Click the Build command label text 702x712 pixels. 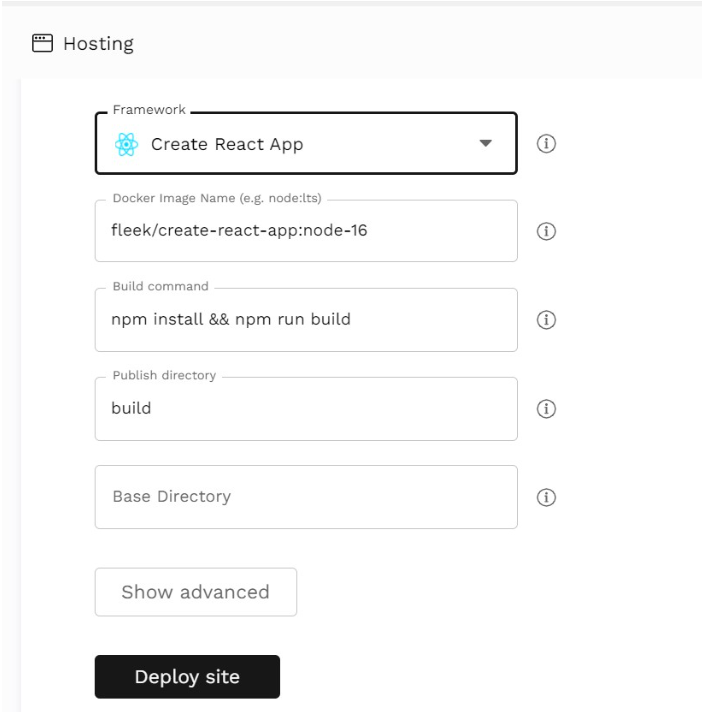tap(161, 286)
